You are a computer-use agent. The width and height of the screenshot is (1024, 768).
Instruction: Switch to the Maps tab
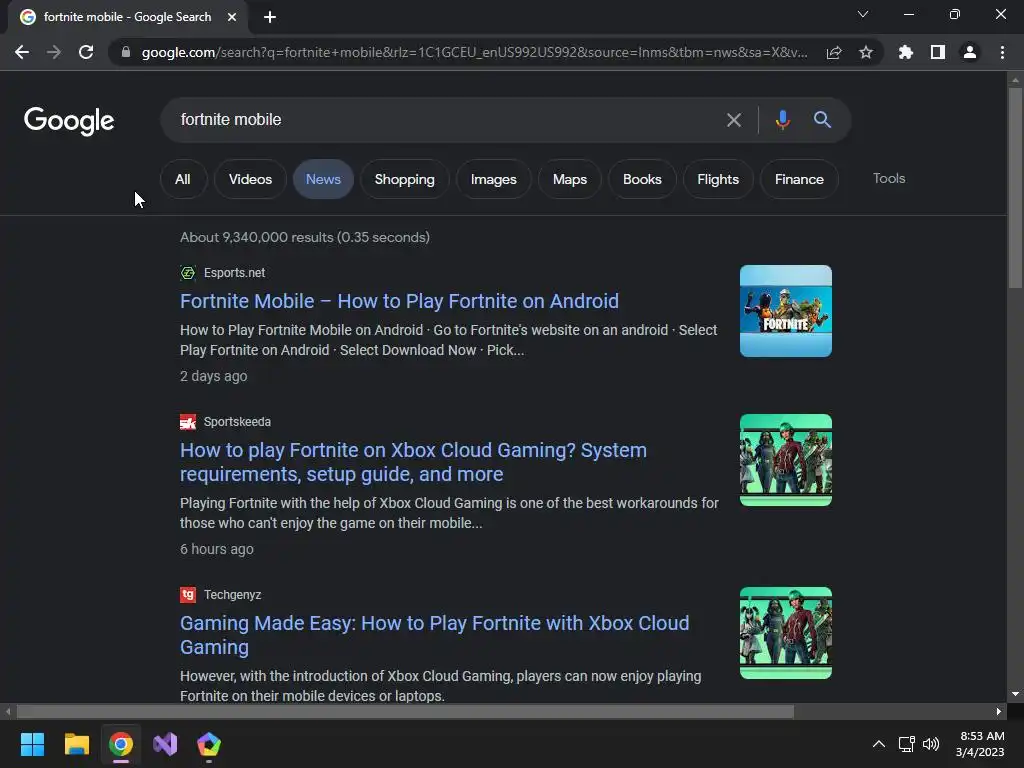(569, 179)
